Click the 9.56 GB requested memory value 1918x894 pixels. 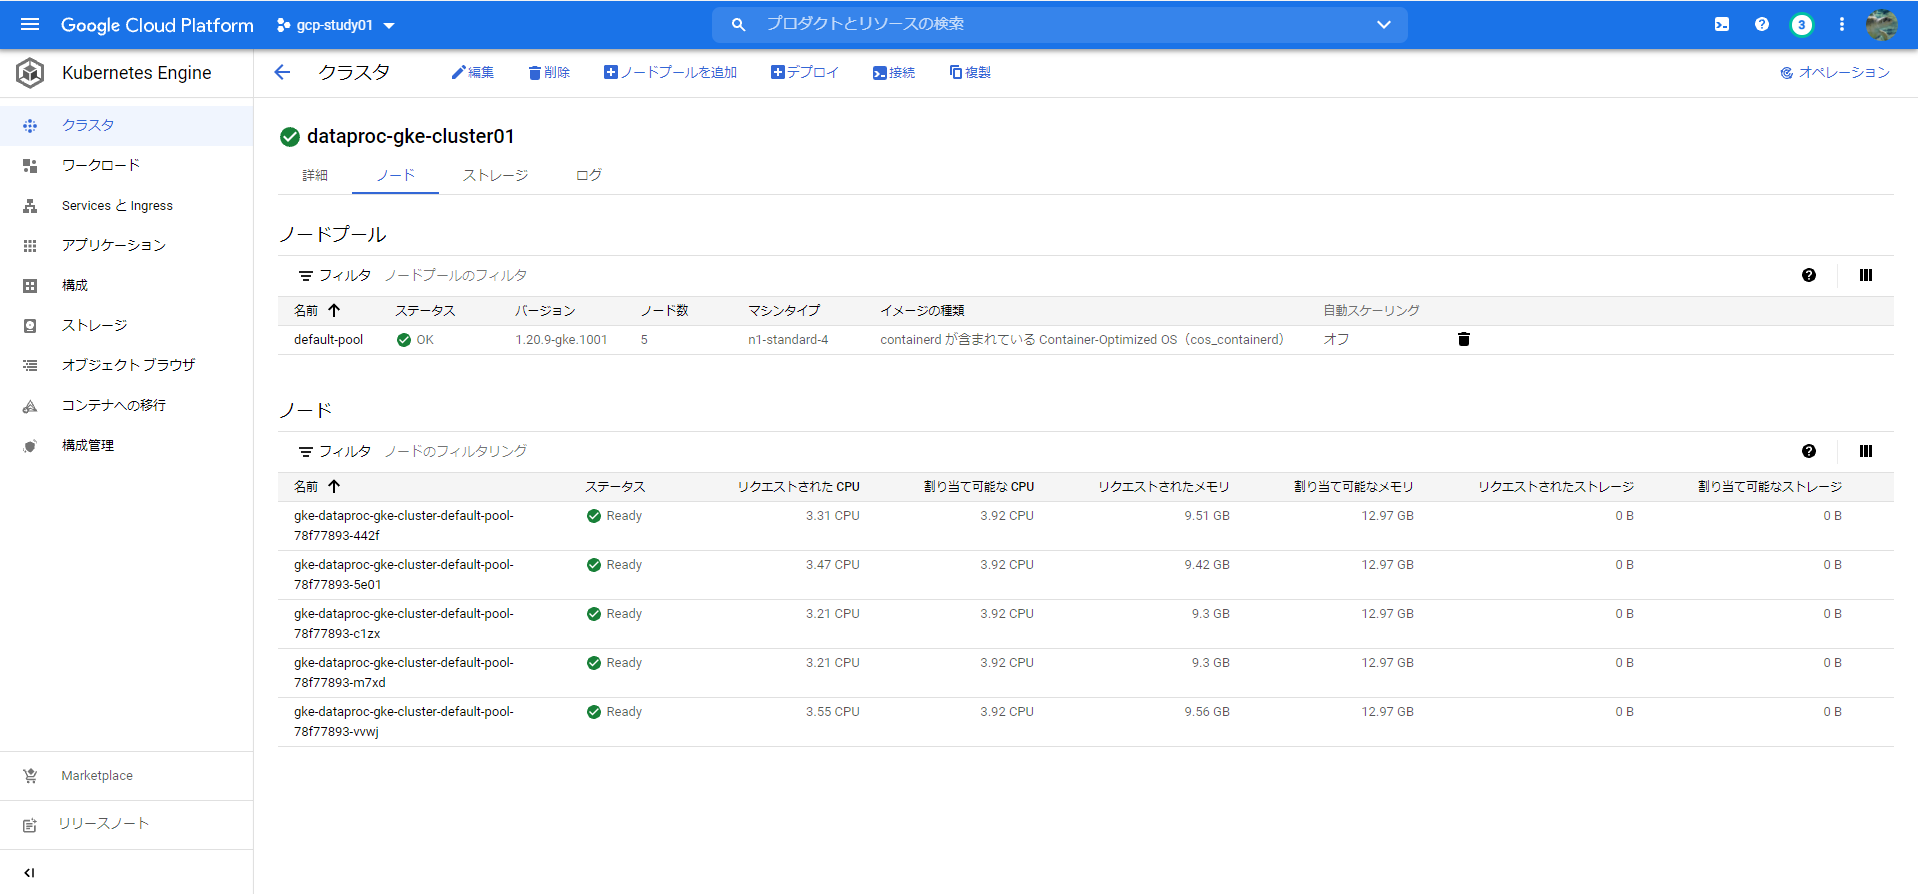pos(1207,712)
